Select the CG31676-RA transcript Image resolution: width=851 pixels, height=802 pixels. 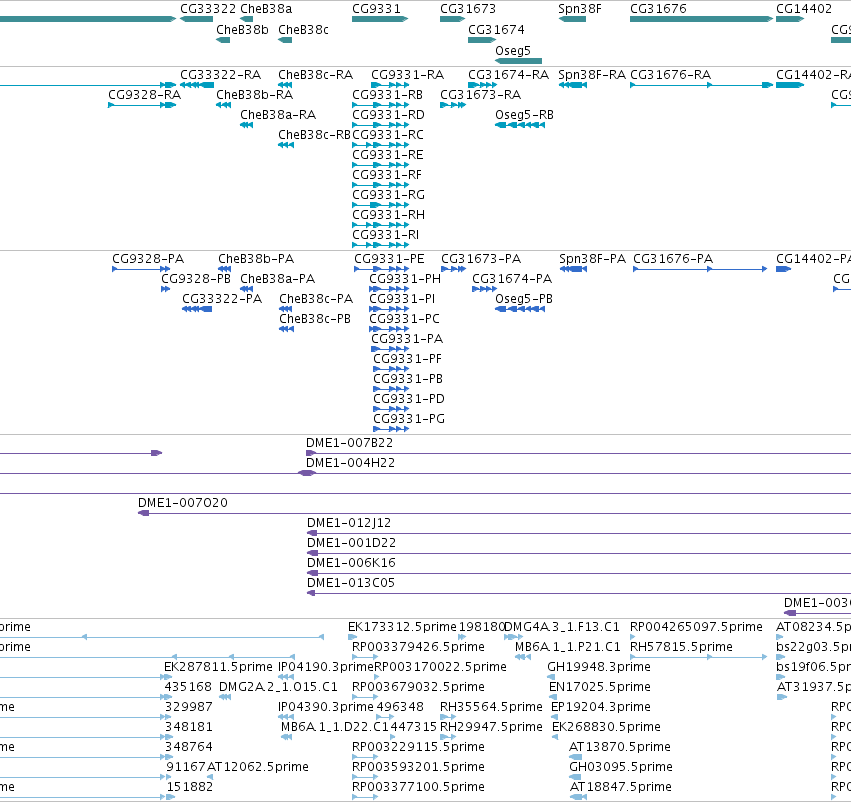(x=701, y=85)
